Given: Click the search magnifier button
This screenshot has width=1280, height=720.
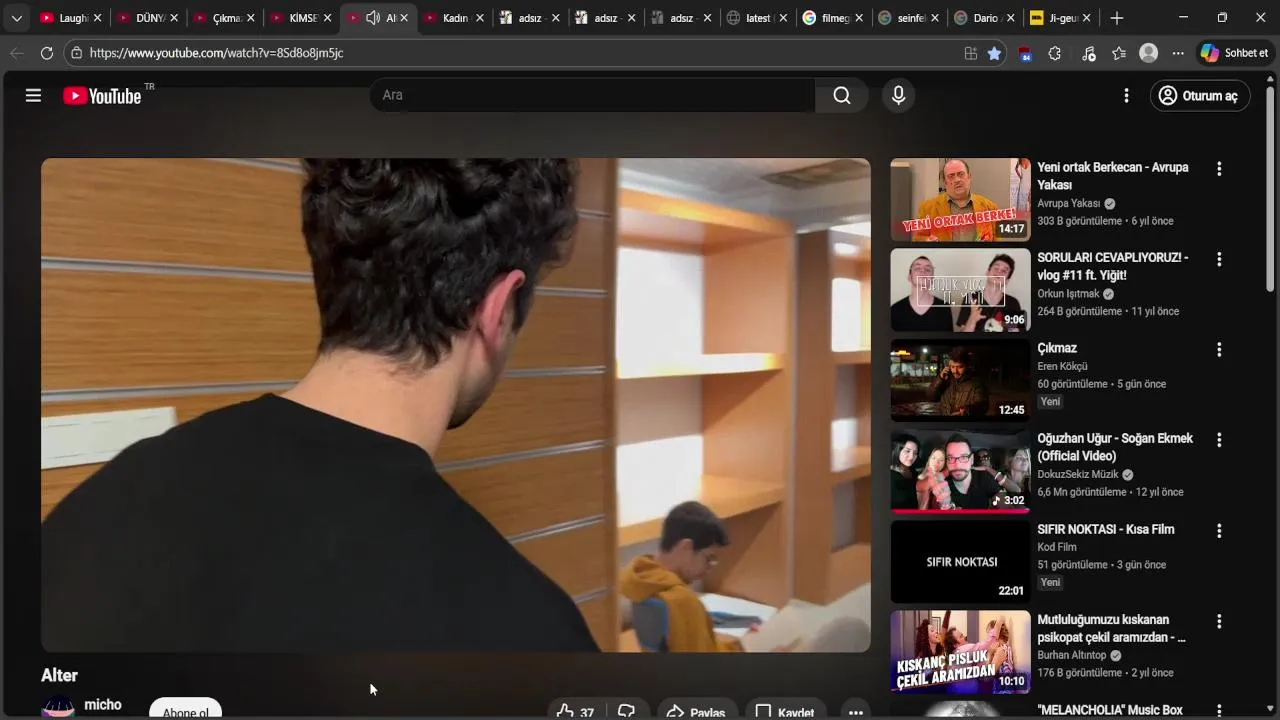Looking at the screenshot, I should pyautogui.click(x=842, y=95).
